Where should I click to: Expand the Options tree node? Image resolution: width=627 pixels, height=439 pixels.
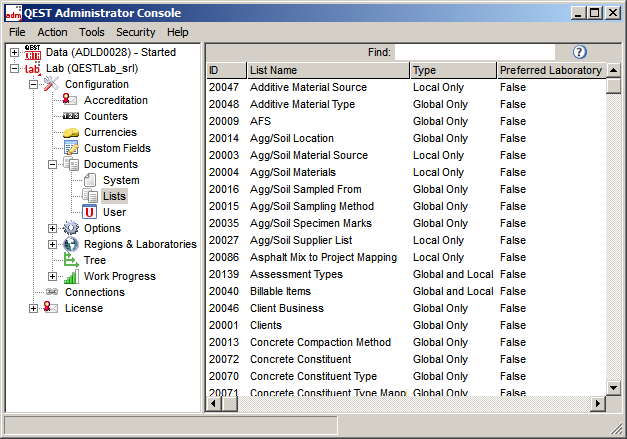52,228
